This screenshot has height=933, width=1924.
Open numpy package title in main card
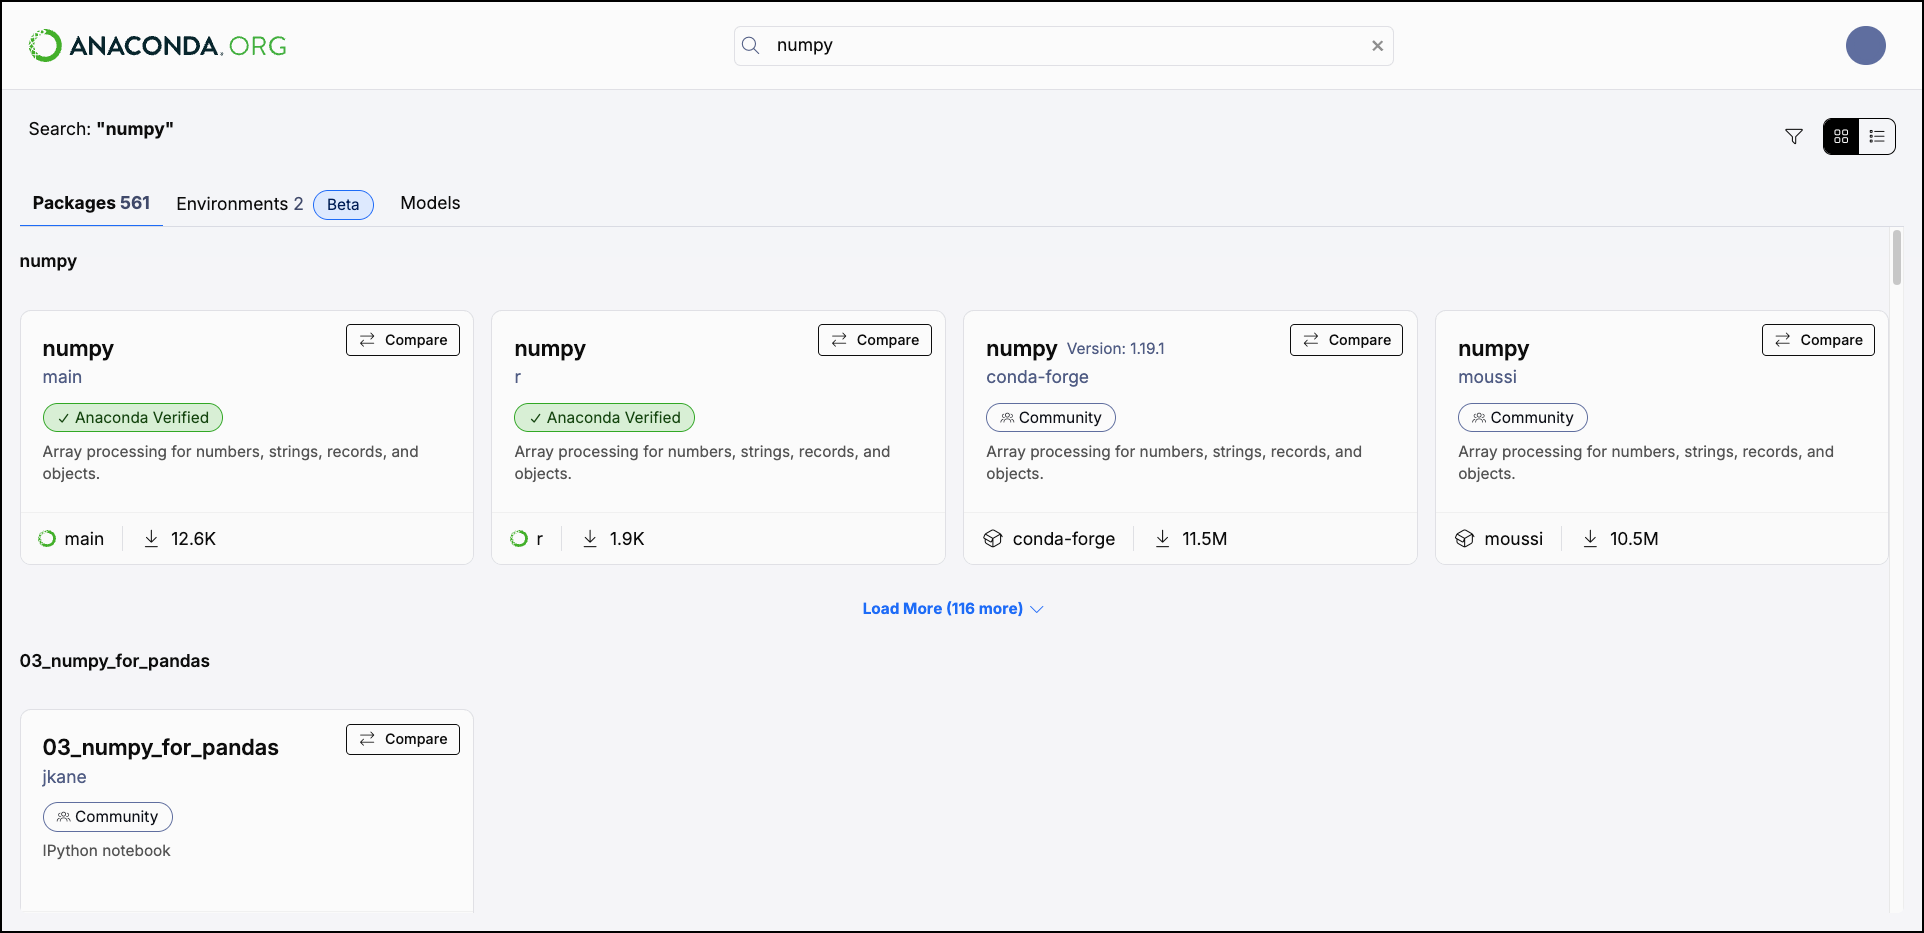click(x=78, y=349)
